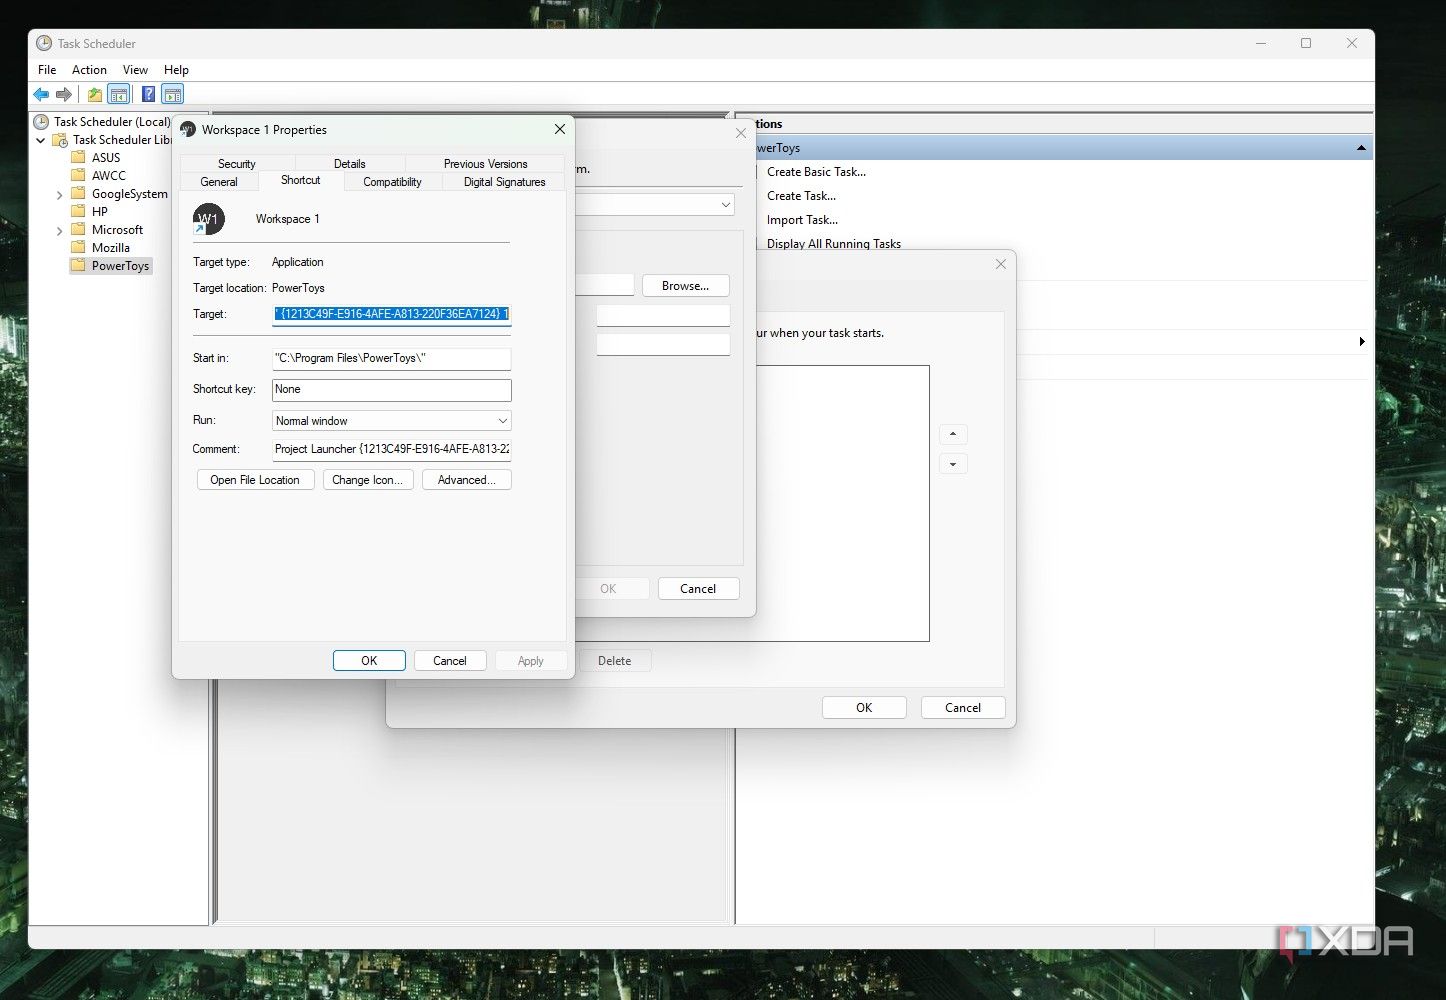Image resolution: width=1446 pixels, height=1000 pixels.
Task: Click the blue Back arrow toolbar icon
Action: [41, 94]
